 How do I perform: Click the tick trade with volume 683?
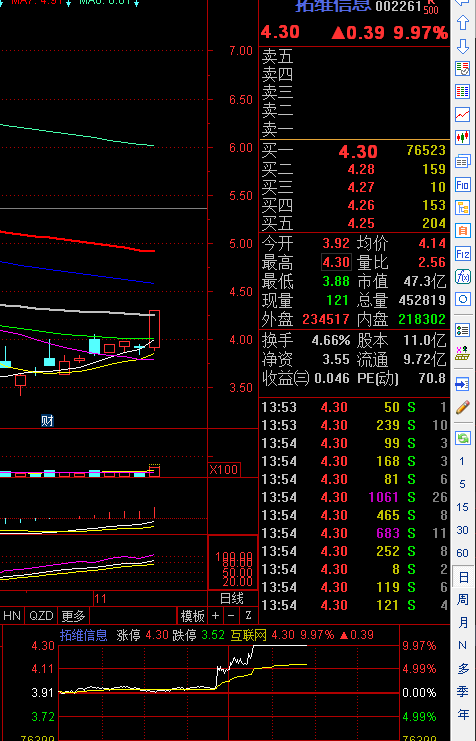click(355, 533)
